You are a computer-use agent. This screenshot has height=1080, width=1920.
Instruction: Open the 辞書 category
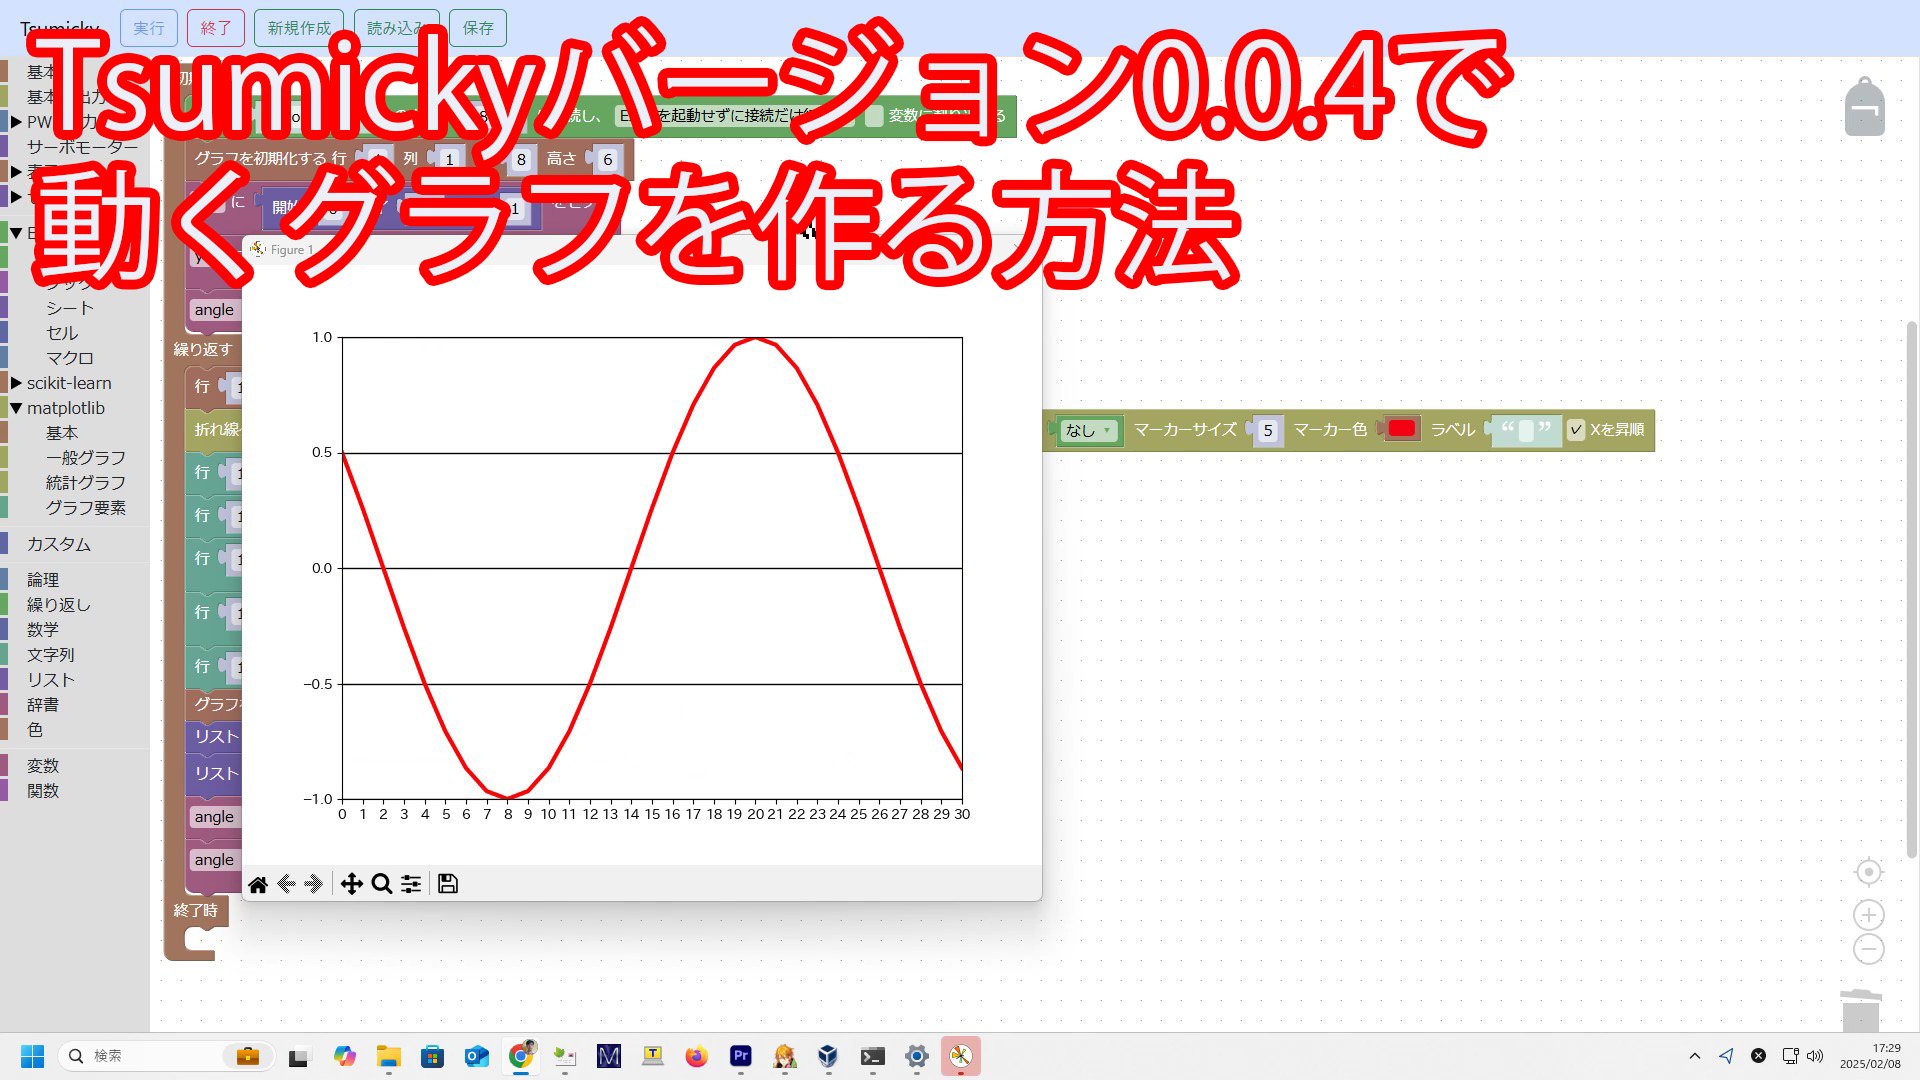coord(43,705)
